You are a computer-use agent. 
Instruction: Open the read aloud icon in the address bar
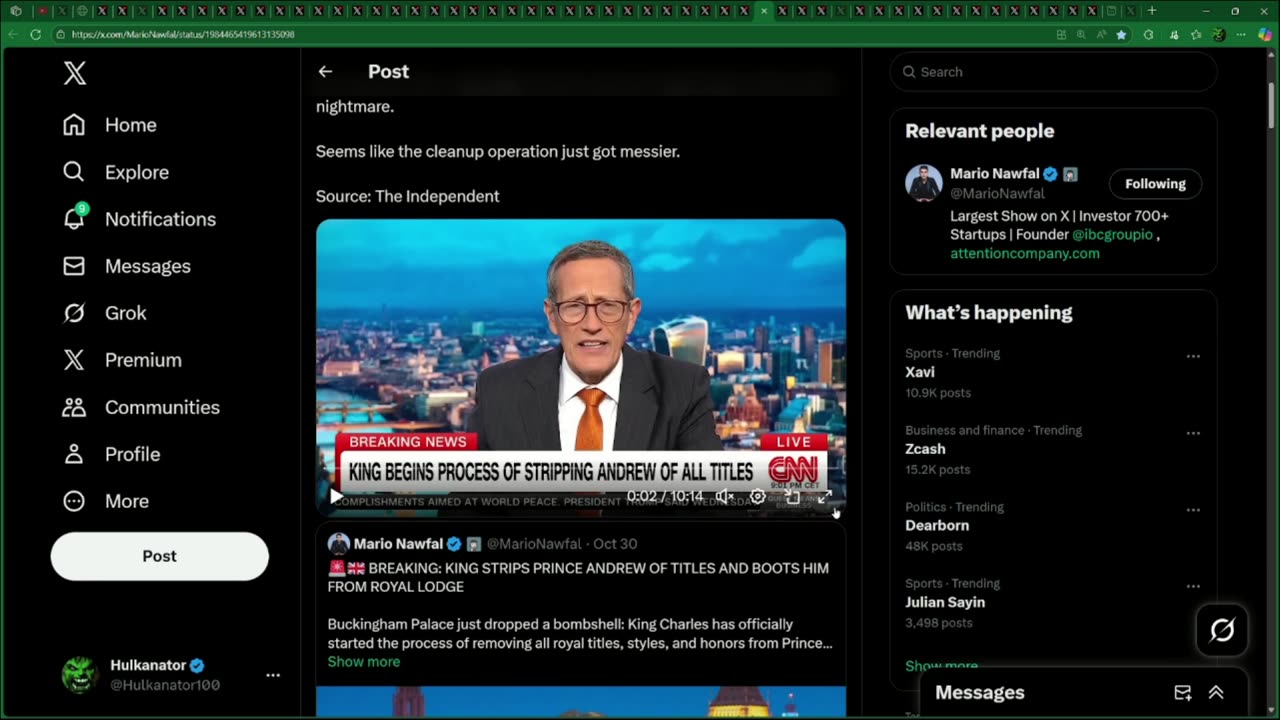[1101, 34]
